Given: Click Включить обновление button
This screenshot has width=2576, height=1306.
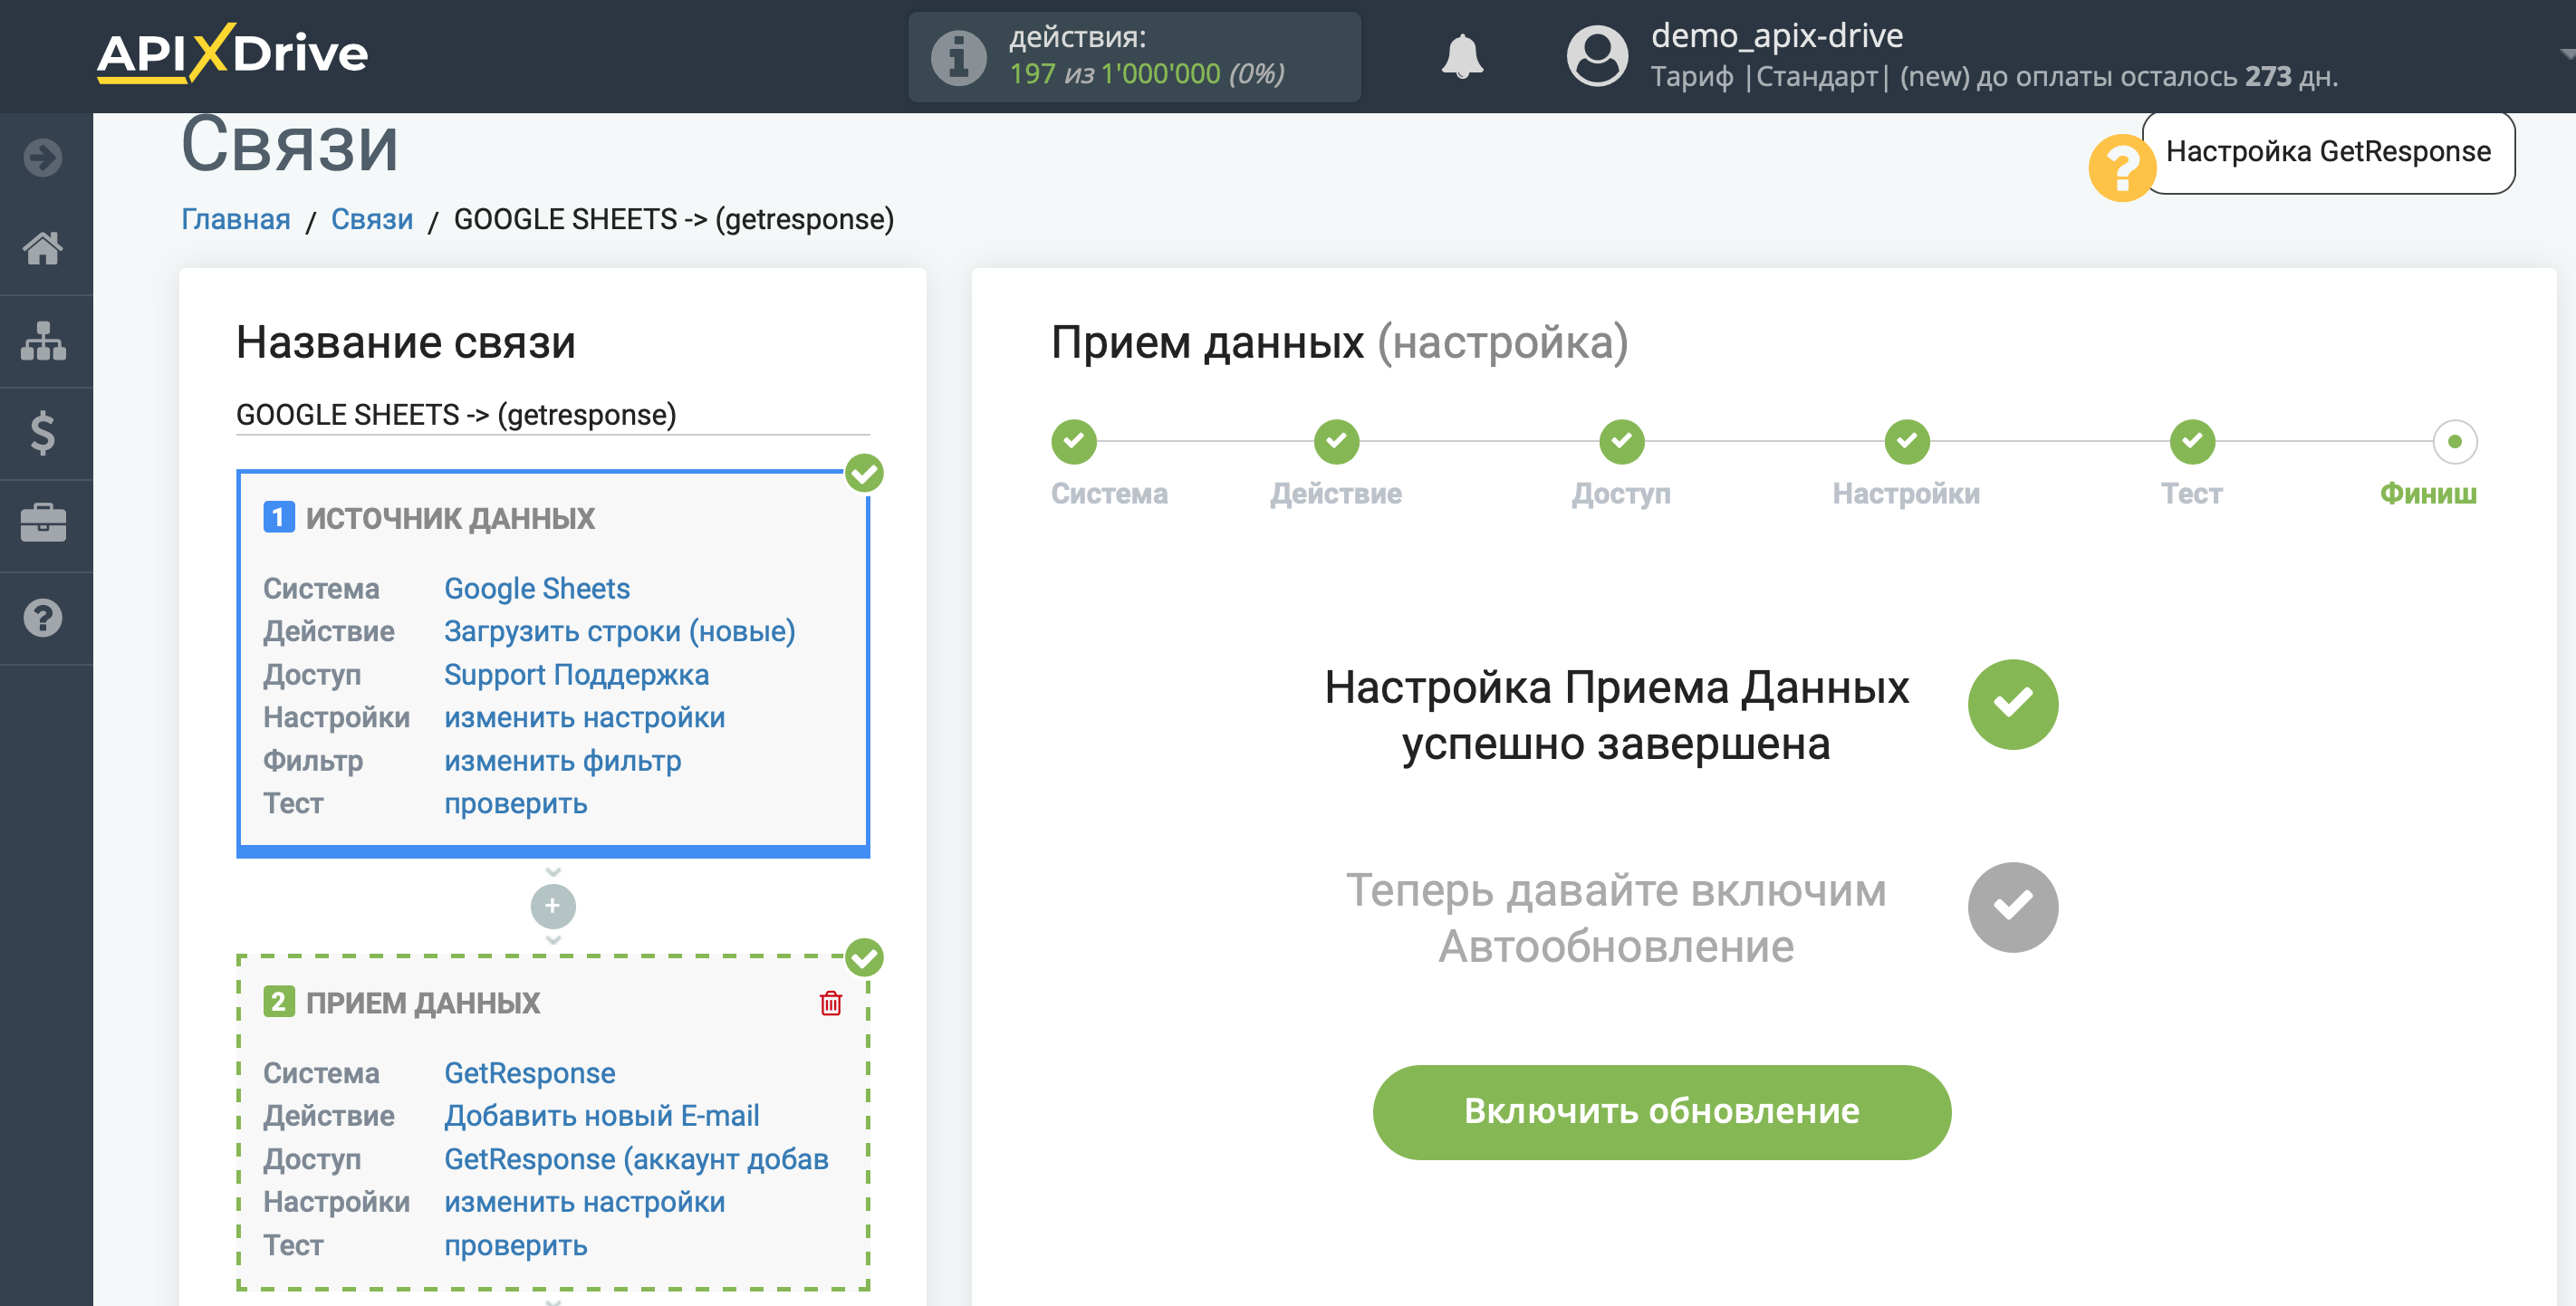Looking at the screenshot, I should 1661,1112.
